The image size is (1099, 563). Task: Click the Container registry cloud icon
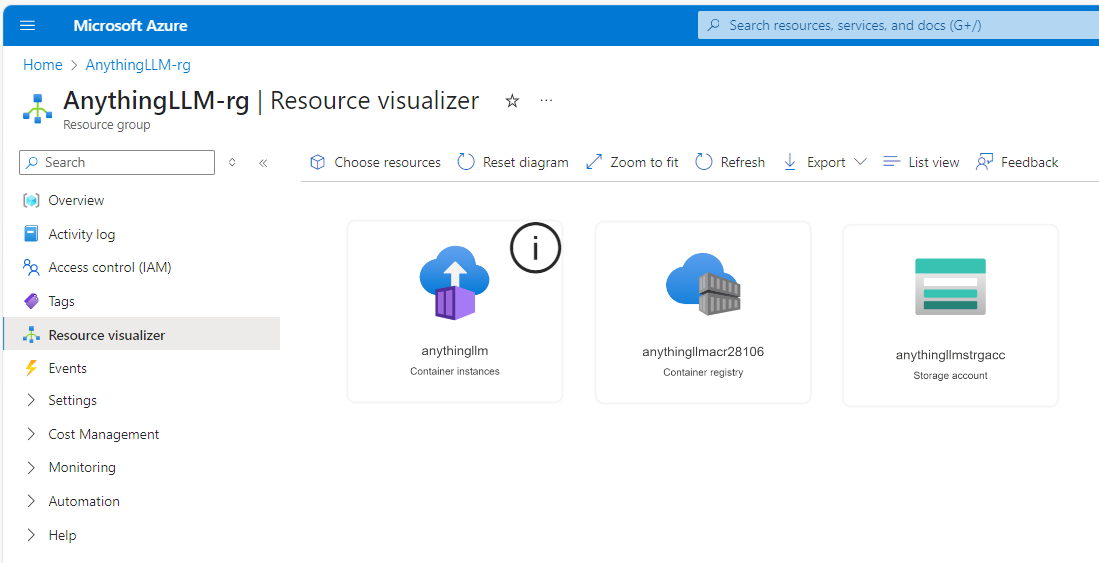click(703, 283)
